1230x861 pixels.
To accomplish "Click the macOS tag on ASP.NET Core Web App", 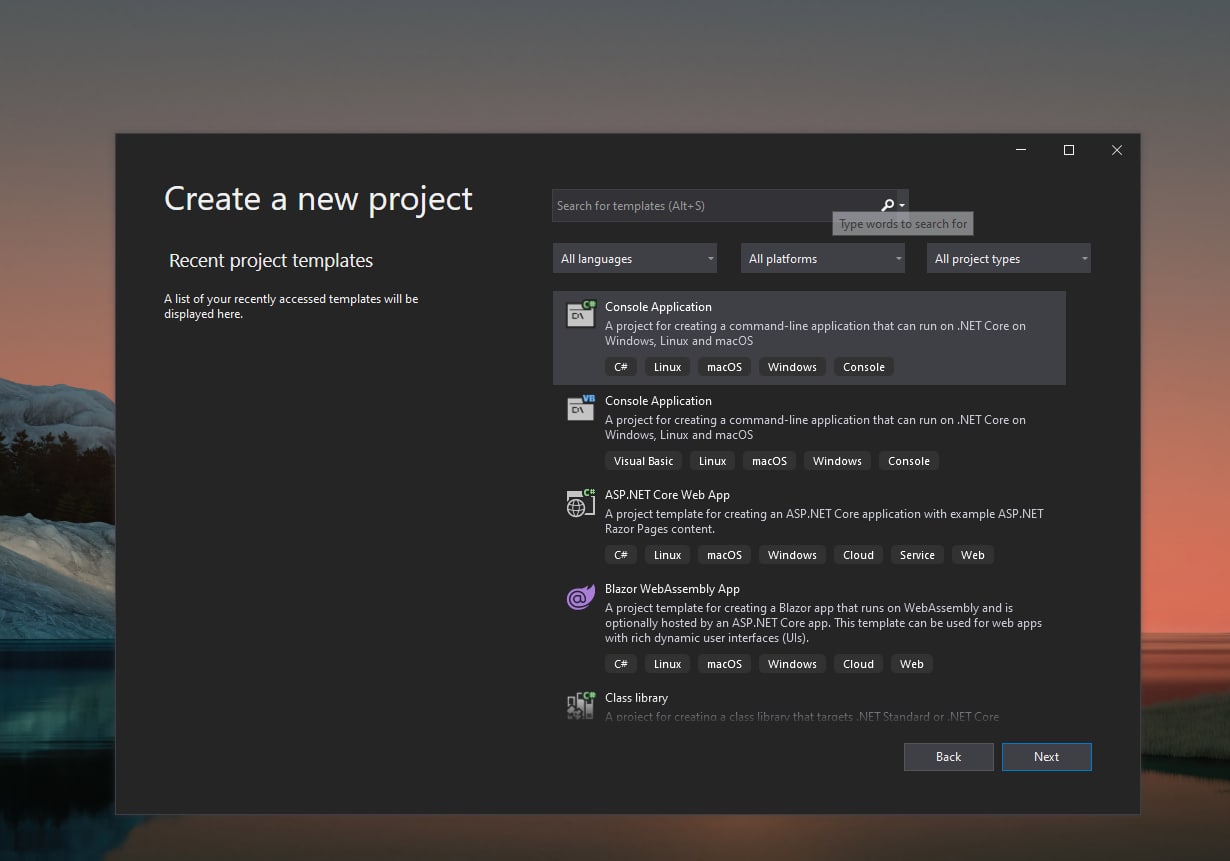I will (x=724, y=554).
